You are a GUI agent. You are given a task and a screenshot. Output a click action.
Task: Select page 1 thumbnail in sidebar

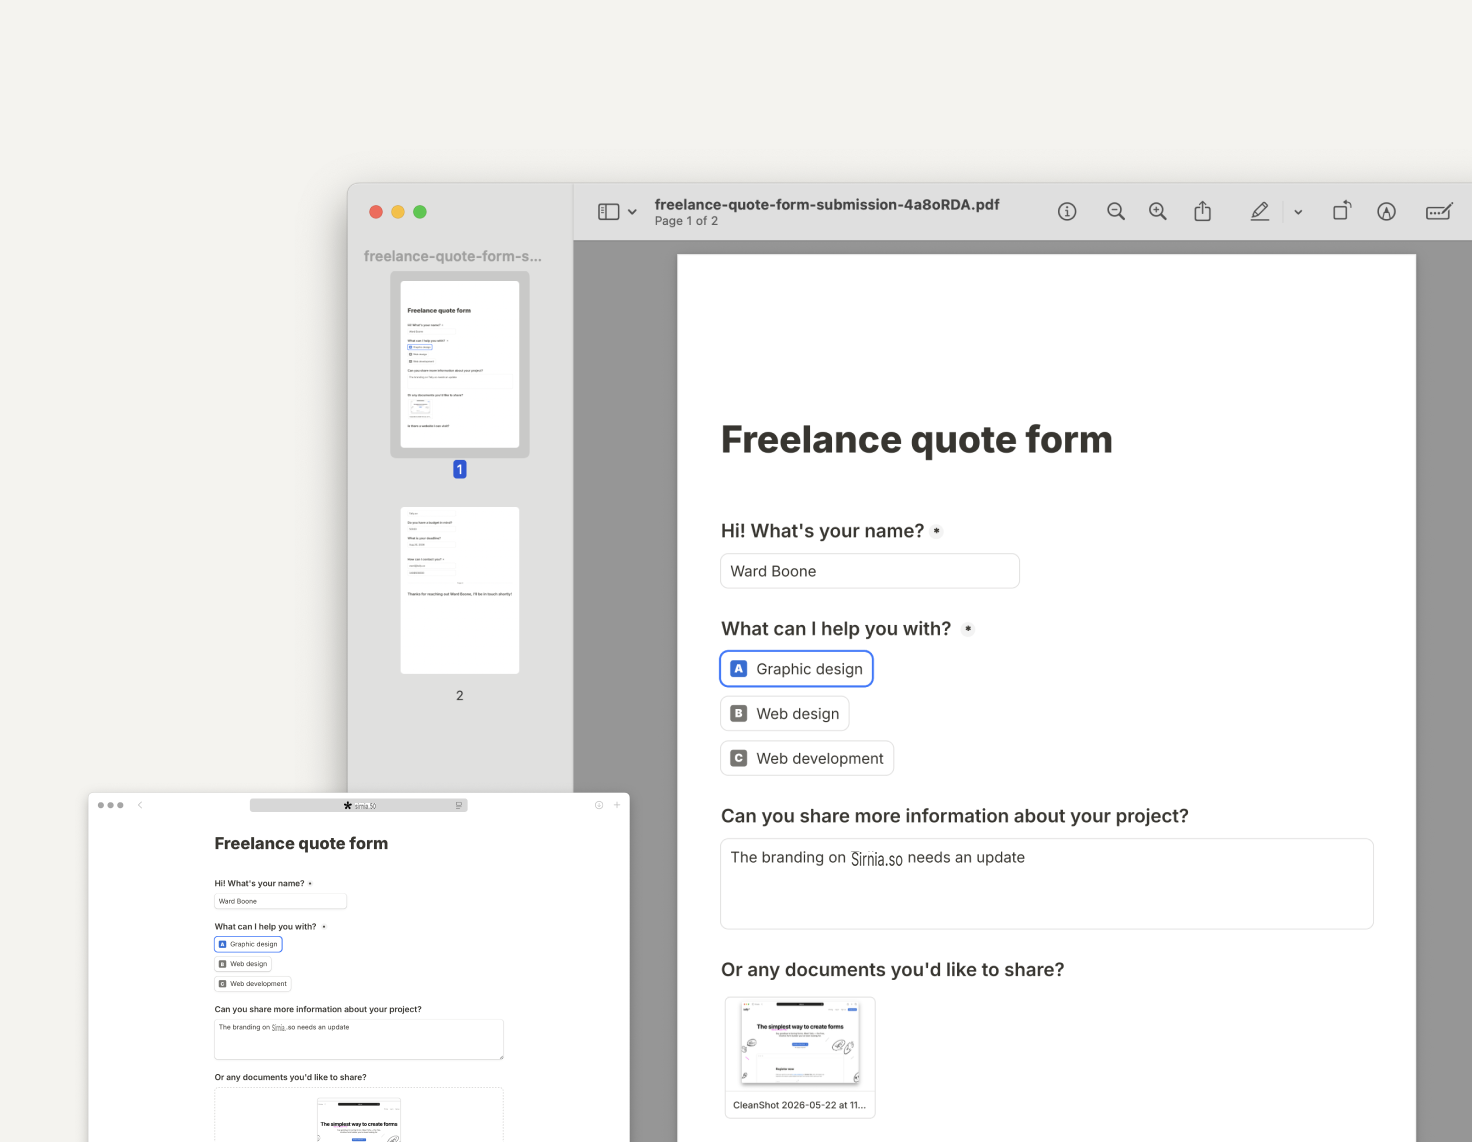click(x=460, y=364)
